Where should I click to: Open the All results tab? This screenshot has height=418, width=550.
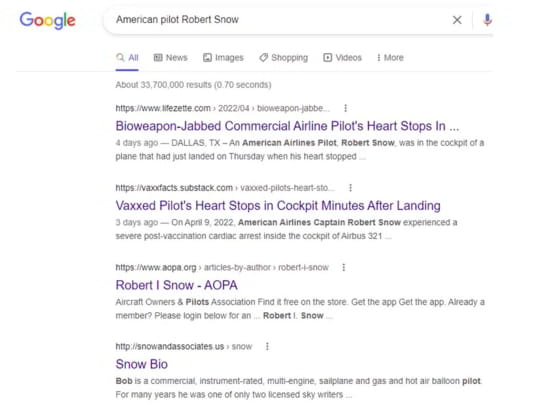point(127,58)
